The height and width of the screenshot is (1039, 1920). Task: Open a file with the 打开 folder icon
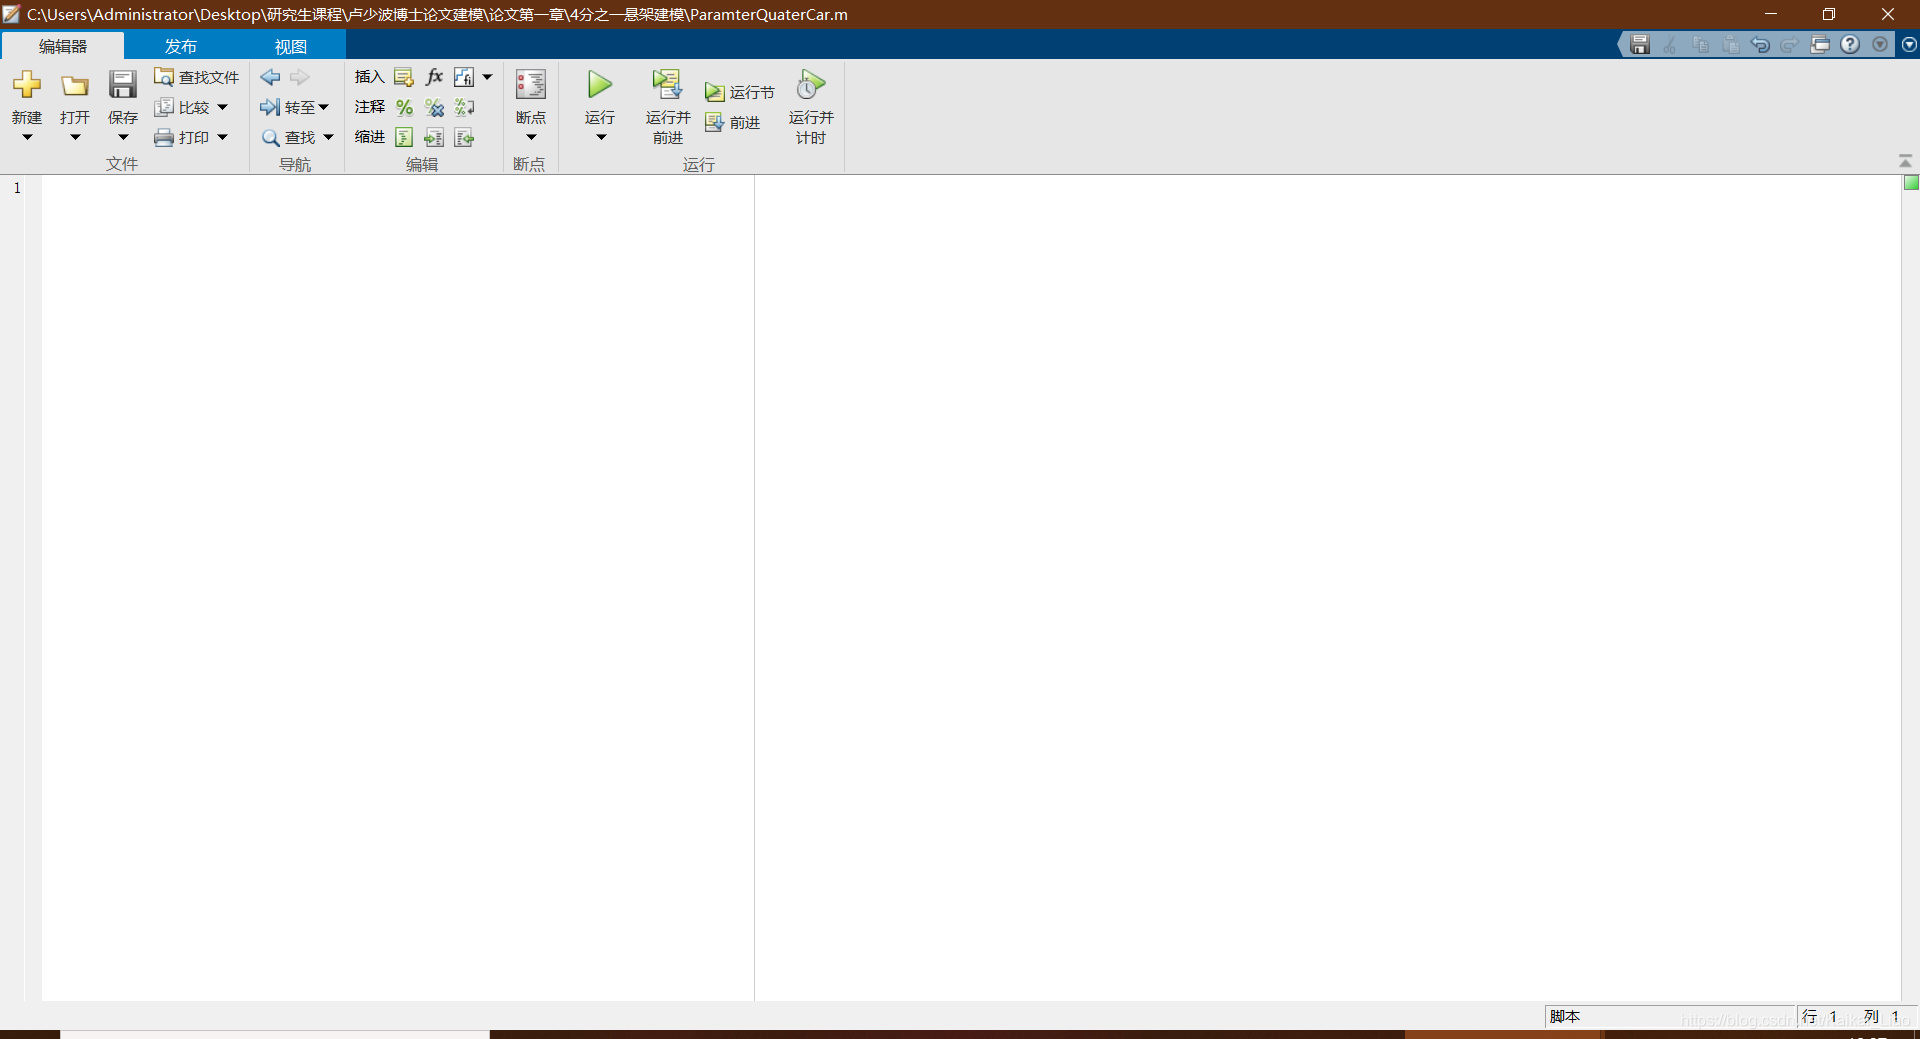click(x=75, y=86)
